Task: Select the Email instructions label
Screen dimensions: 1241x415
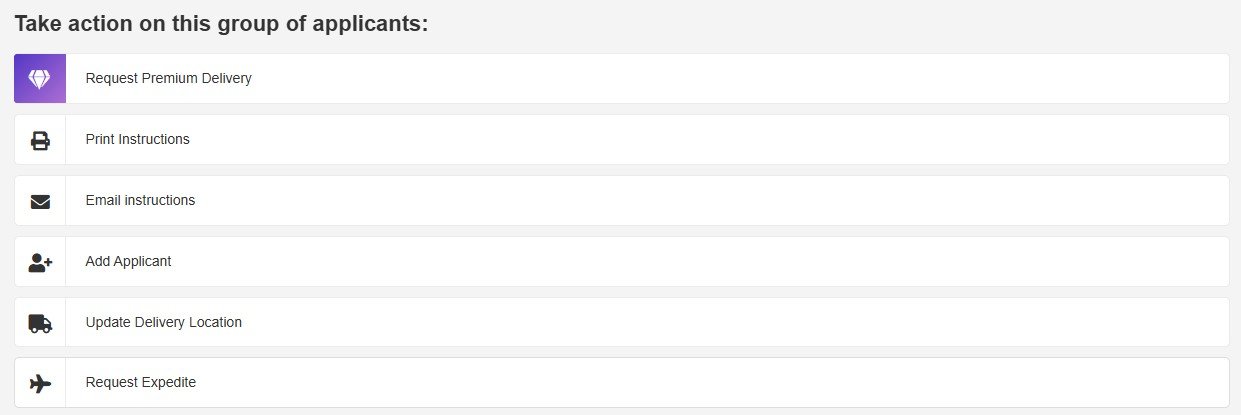Action: [140, 200]
